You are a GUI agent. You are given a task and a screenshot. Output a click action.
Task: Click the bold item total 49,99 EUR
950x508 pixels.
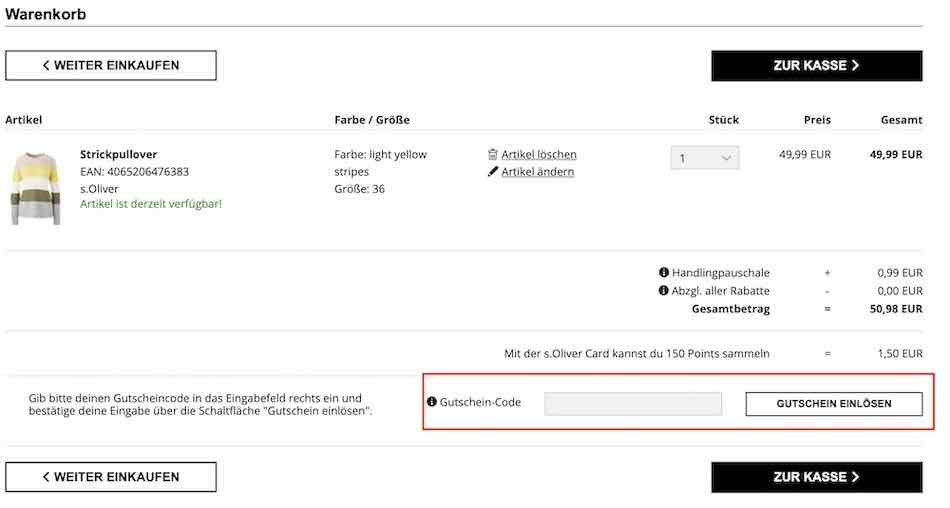896,155
